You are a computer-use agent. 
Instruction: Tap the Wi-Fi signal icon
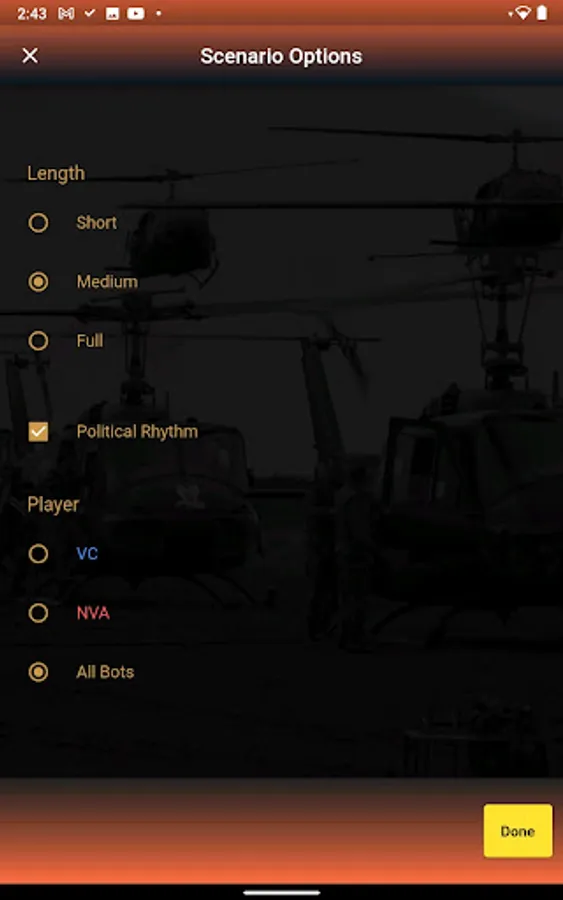(x=522, y=13)
